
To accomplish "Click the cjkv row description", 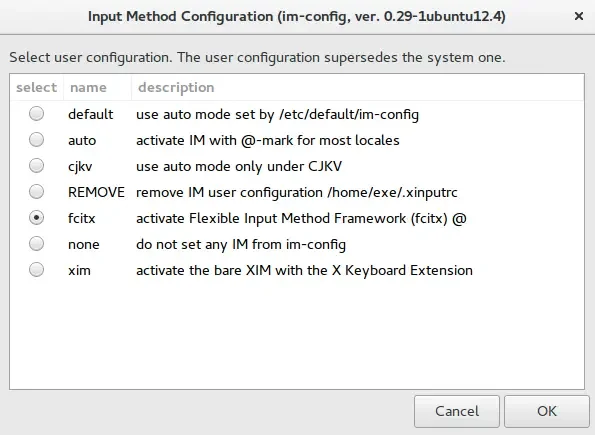I will (239, 167).
